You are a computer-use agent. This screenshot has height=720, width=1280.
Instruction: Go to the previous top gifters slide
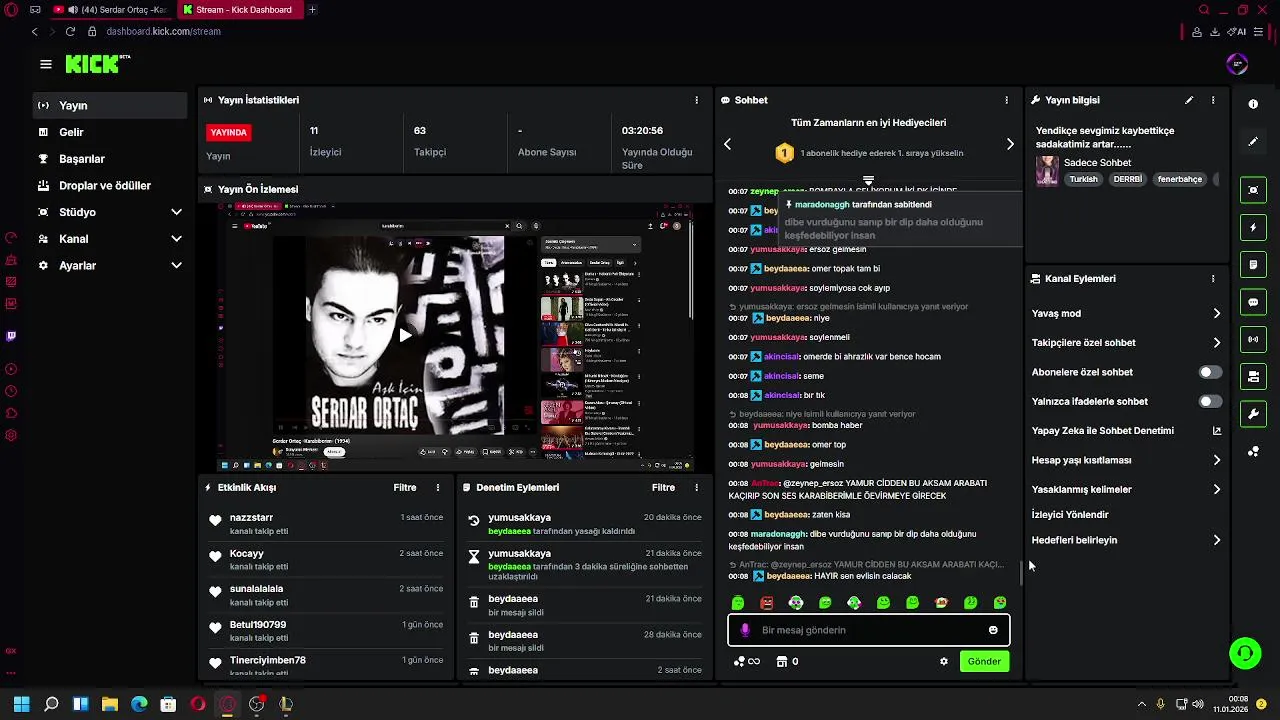tap(727, 144)
